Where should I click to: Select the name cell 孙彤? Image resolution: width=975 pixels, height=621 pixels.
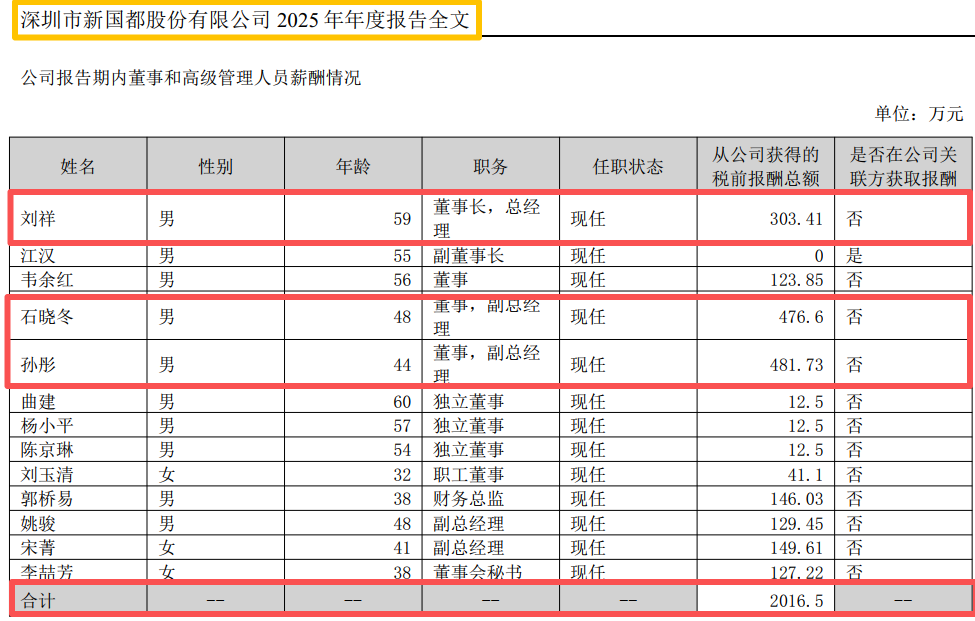(x=38, y=365)
